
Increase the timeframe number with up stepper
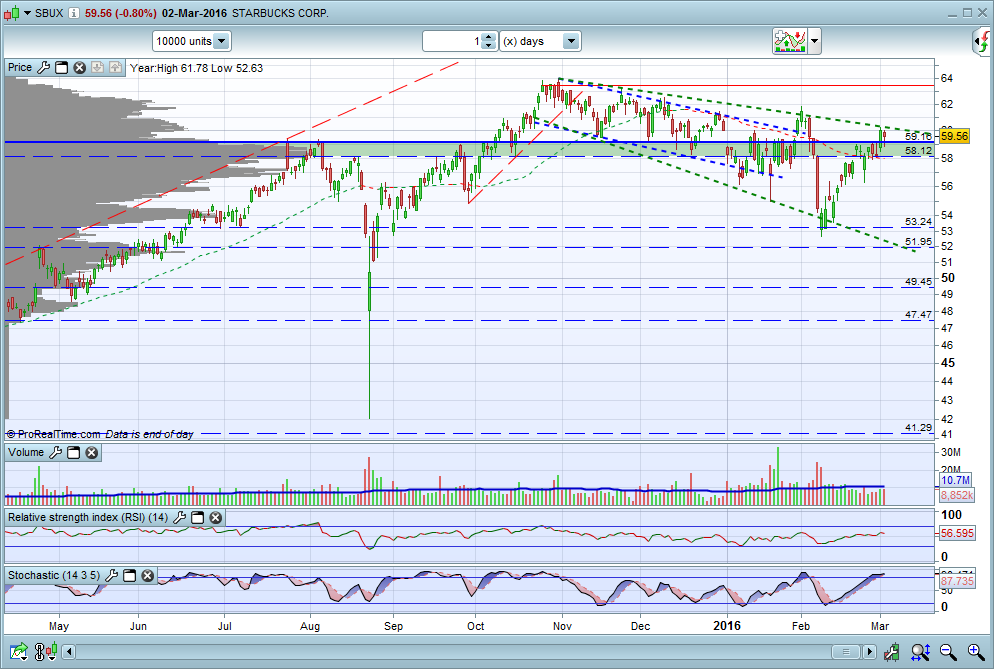pos(488,37)
